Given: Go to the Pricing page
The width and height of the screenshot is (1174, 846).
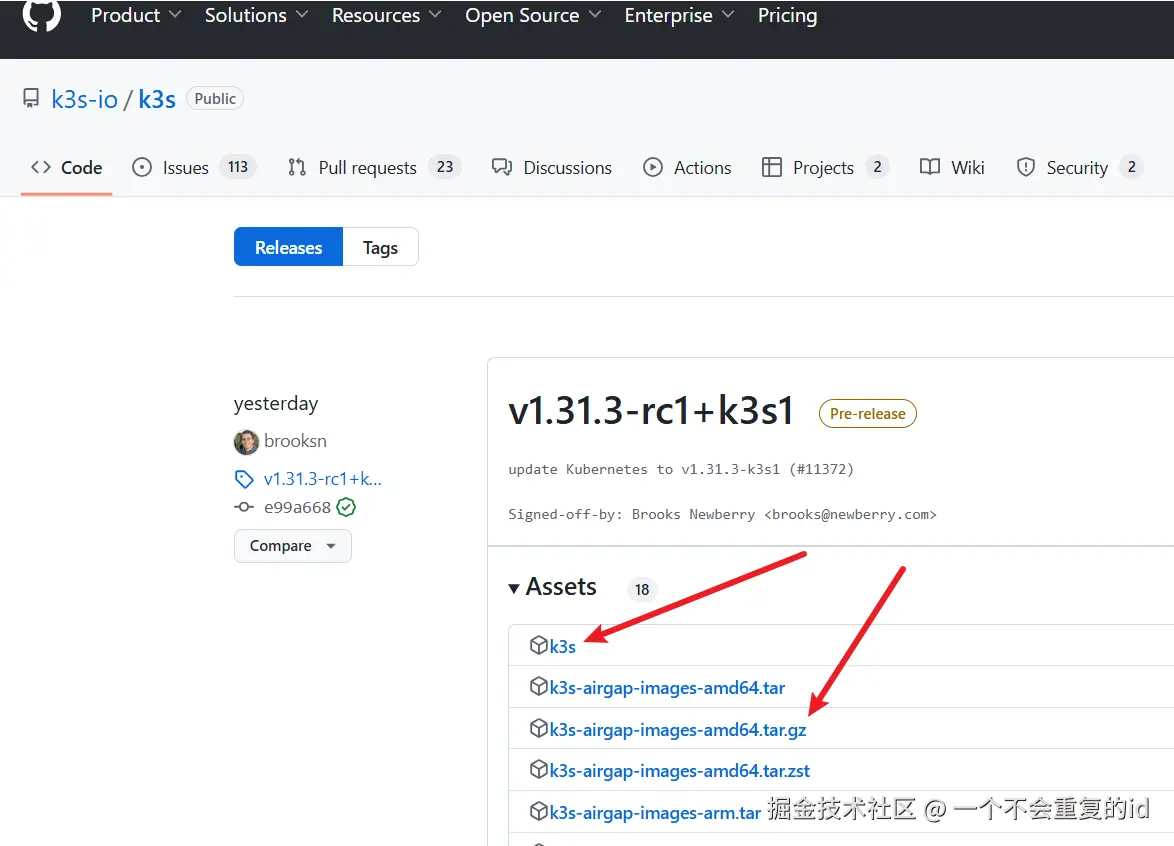Looking at the screenshot, I should [787, 15].
